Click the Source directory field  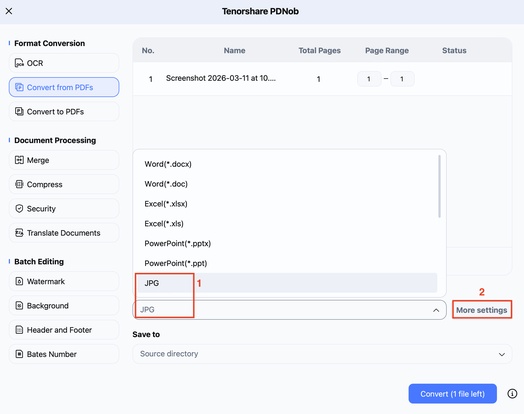[x=322, y=354]
